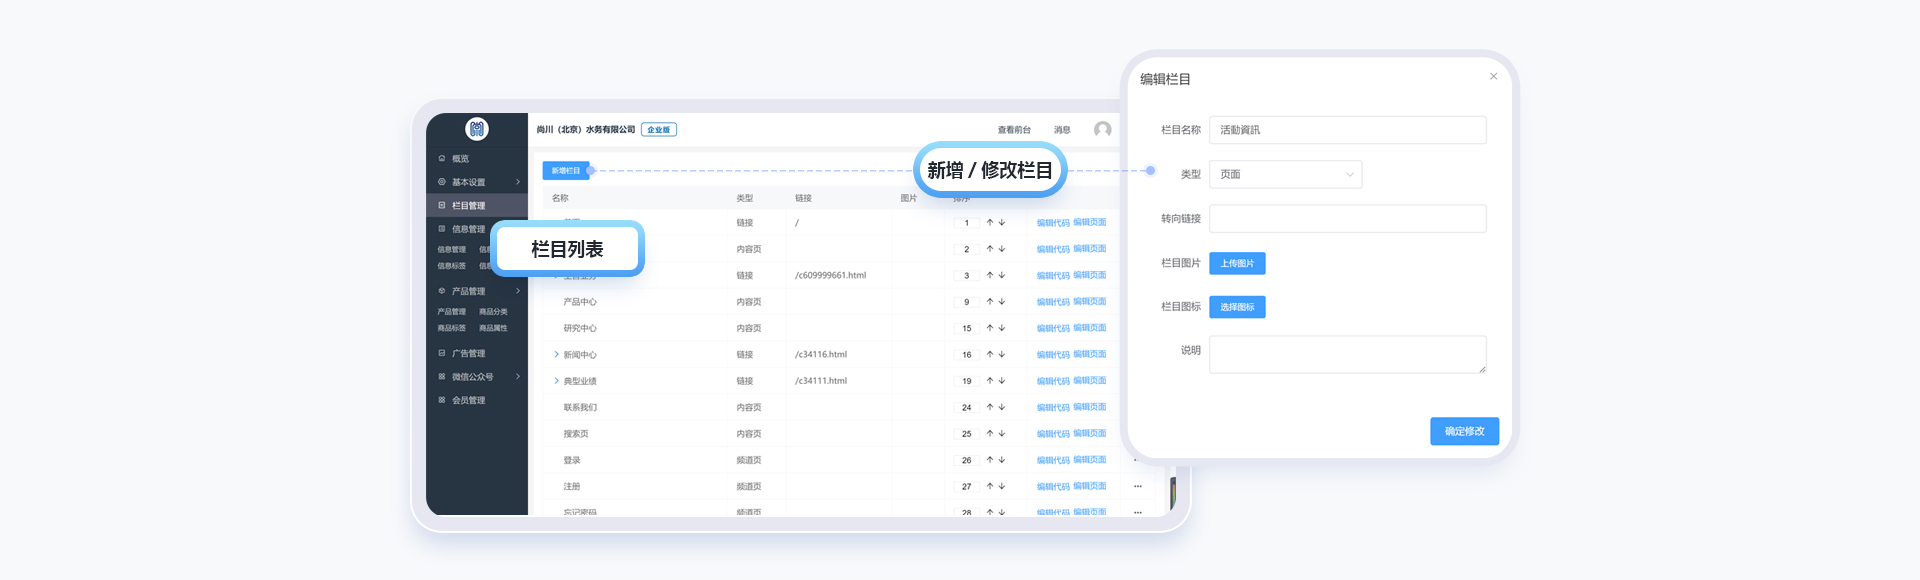Click the move-up arrow for sort row 16
Image resolution: width=1920 pixels, height=580 pixels.
(x=990, y=354)
